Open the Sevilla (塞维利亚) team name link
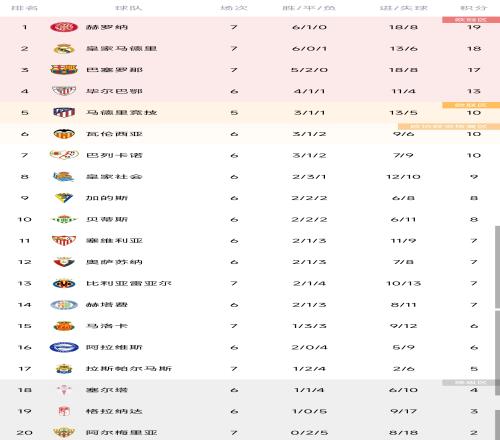The width and height of the screenshot is (500, 440). pos(114,241)
